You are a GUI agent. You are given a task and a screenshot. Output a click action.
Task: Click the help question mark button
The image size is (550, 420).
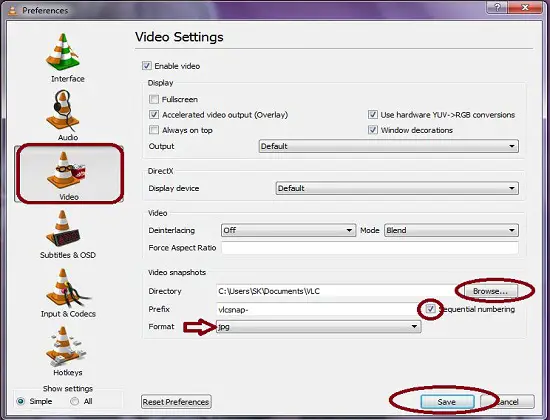[498, 7]
